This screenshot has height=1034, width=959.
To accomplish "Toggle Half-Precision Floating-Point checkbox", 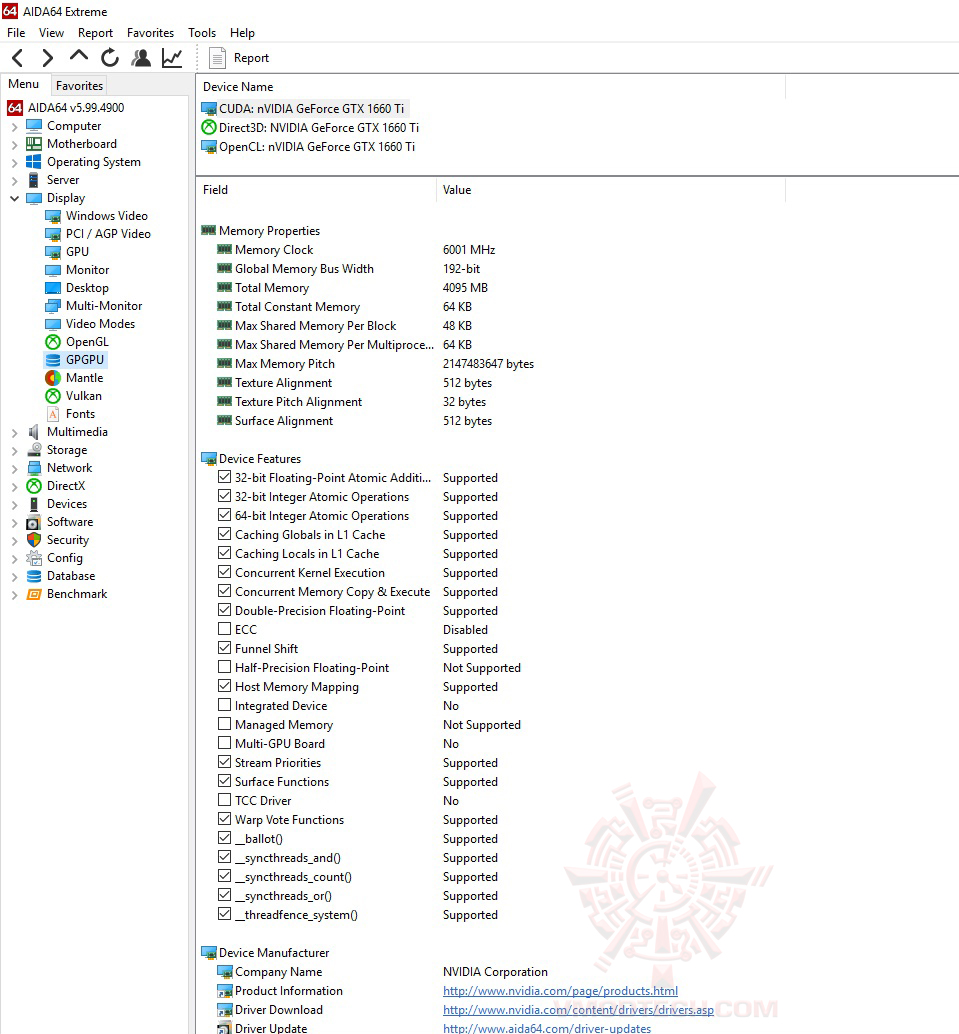I will (x=224, y=667).
